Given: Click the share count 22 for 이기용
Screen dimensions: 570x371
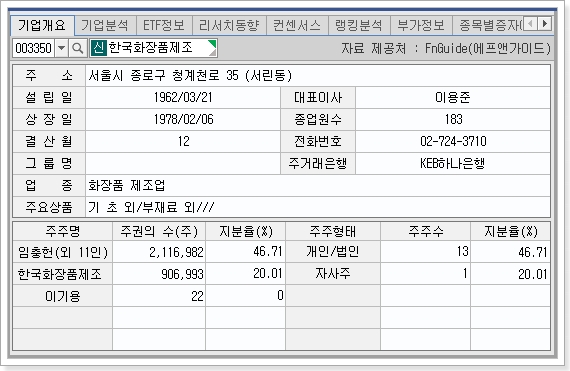Looking at the screenshot, I should (x=197, y=296).
